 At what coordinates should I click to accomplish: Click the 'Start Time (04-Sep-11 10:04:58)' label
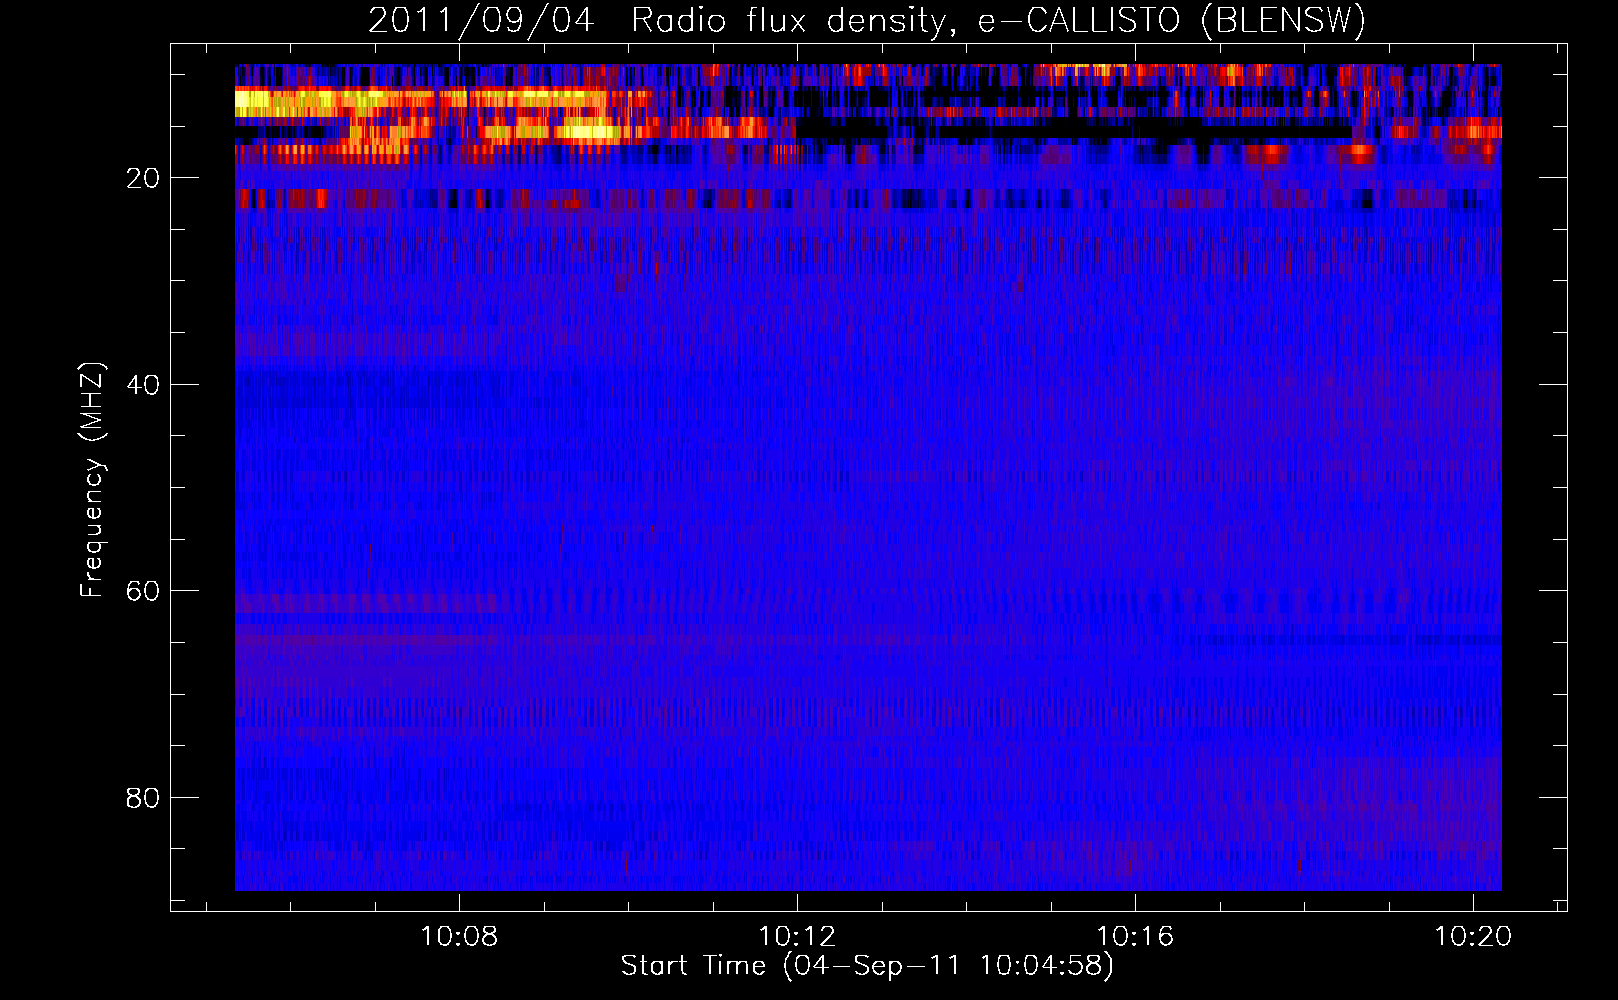coord(867,966)
